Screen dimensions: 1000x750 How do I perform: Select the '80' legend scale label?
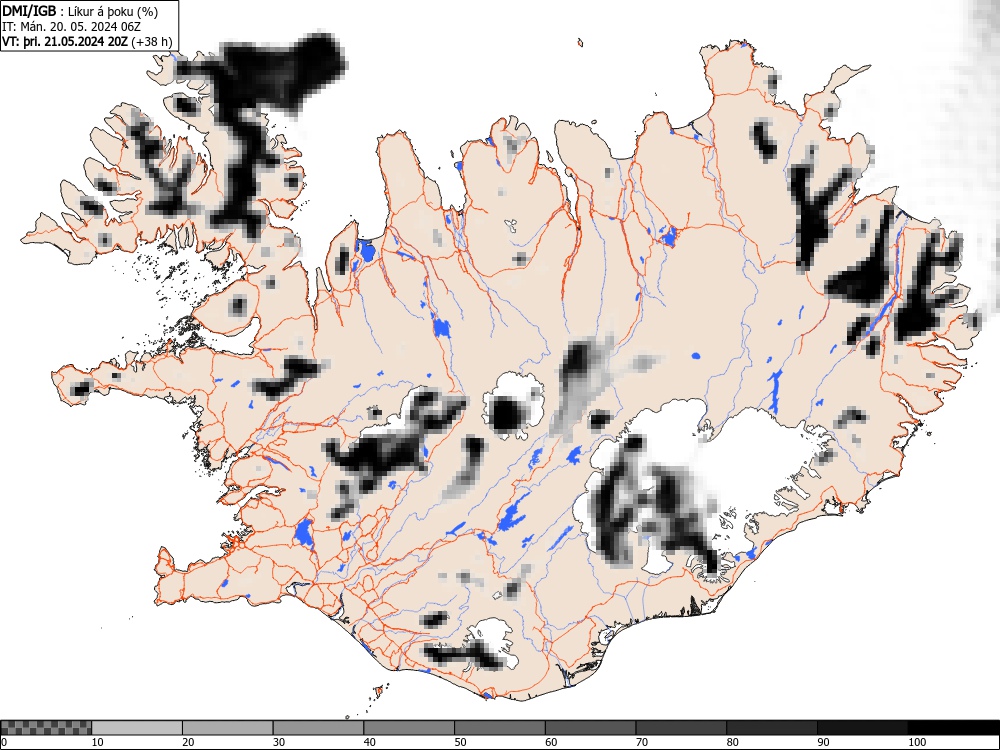click(733, 742)
